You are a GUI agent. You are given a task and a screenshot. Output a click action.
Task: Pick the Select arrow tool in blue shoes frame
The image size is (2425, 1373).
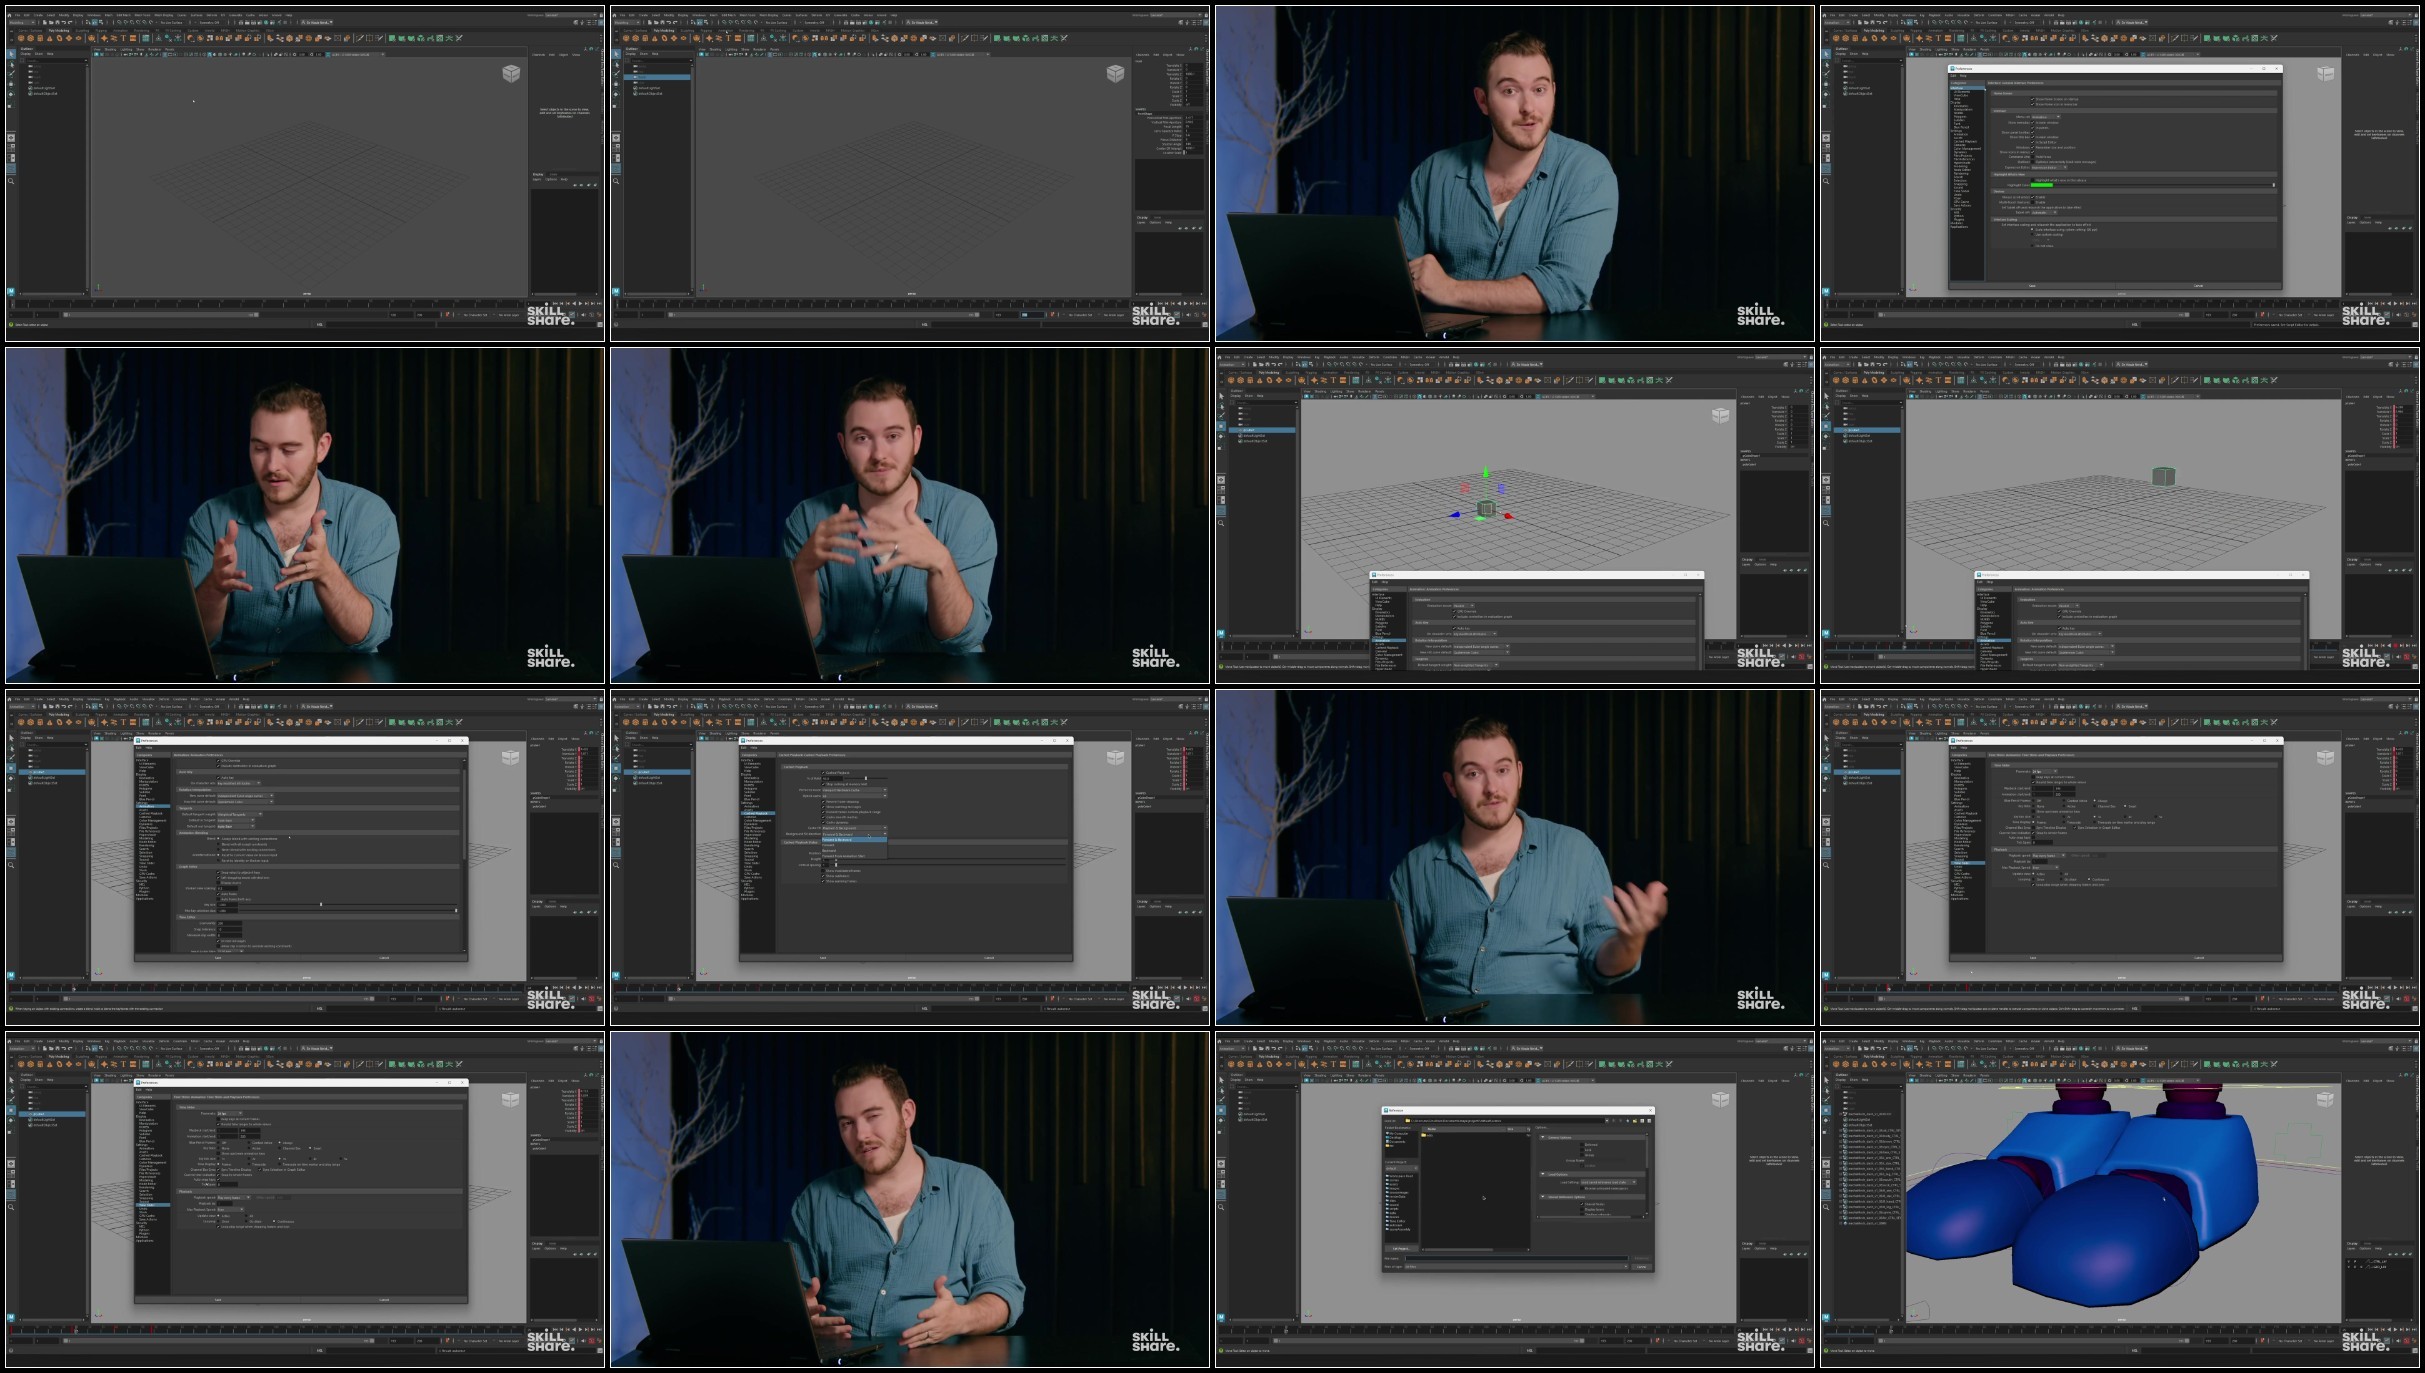[x=1826, y=1080]
